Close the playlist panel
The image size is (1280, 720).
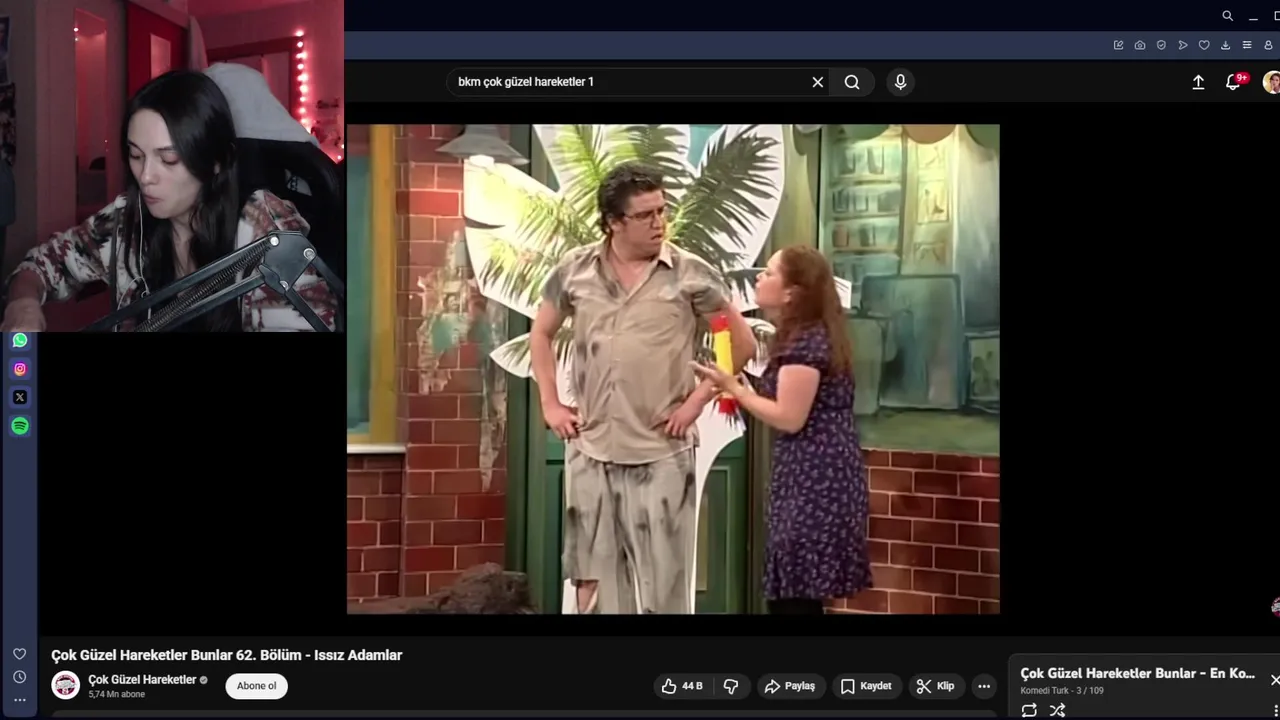coord(1274,680)
